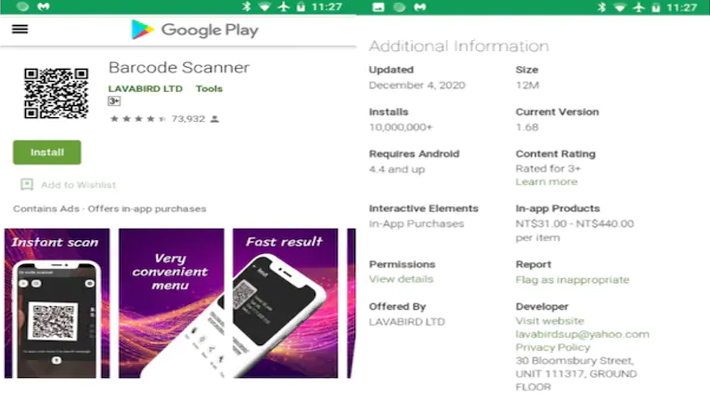Image resolution: width=710 pixels, height=400 pixels.
Task: Open the hamburger navigation menu
Action: tap(20, 29)
